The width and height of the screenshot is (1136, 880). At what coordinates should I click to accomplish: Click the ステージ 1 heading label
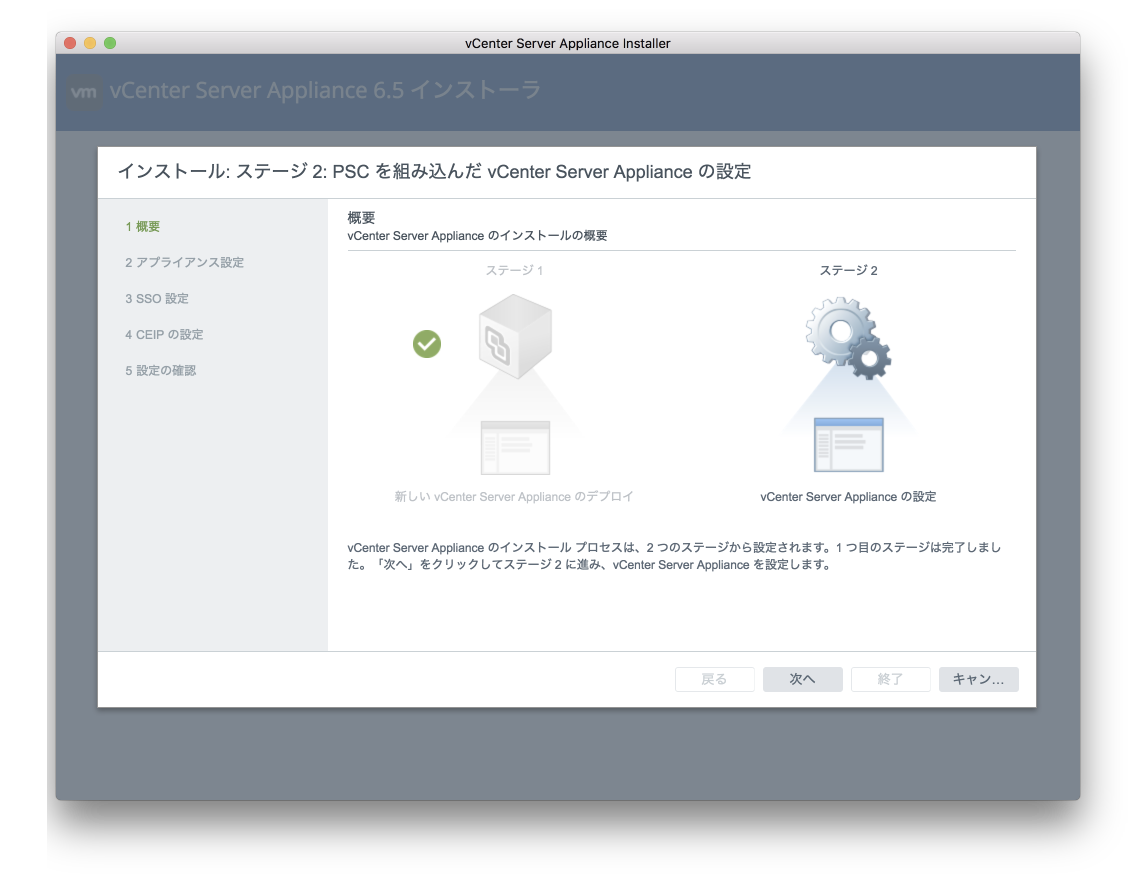click(x=514, y=271)
